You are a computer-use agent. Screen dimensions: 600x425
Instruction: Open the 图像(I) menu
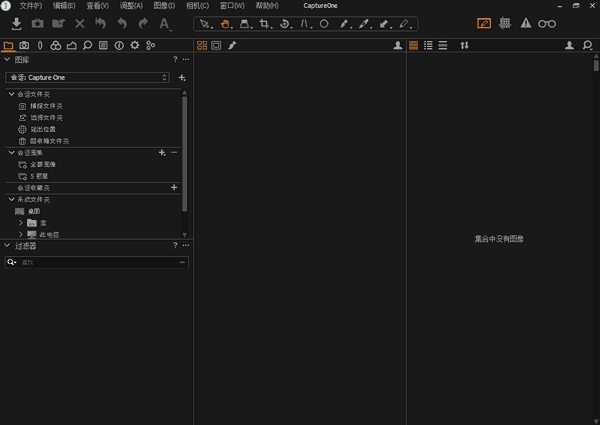(164, 6)
